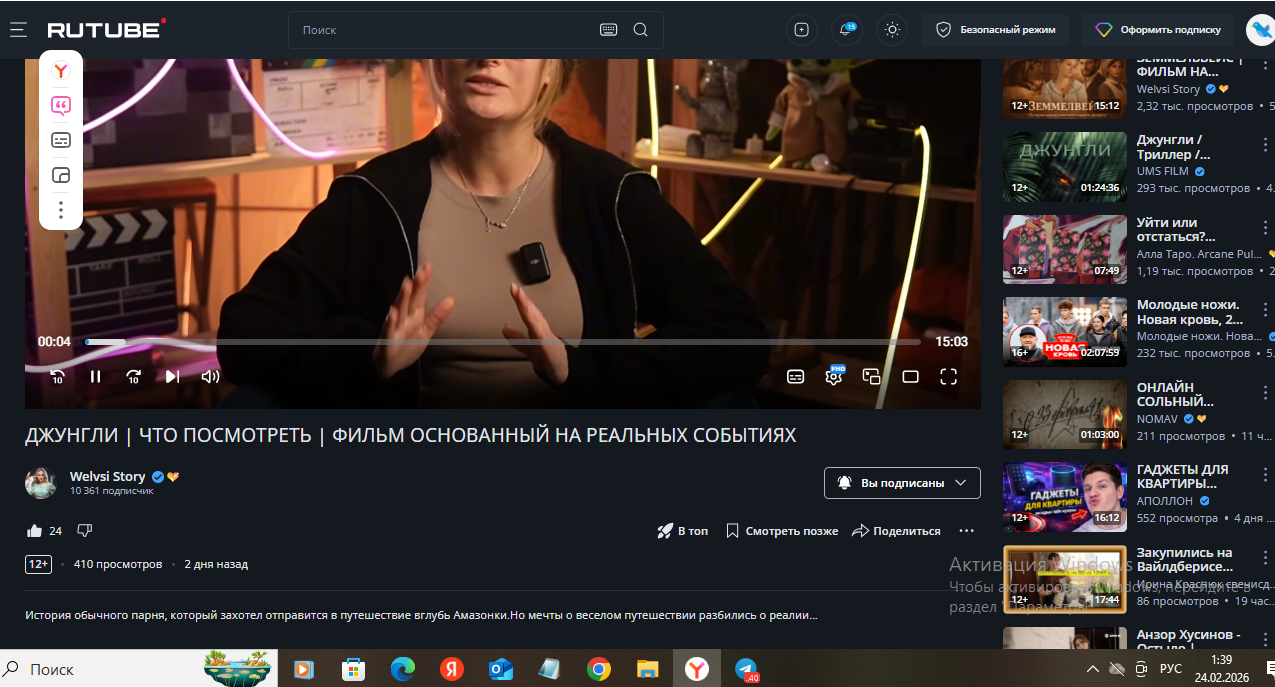The height and width of the screenshot is (687, 1275).
Task: Expand Вы подписаны dropdown
Action: coord(902,483)
